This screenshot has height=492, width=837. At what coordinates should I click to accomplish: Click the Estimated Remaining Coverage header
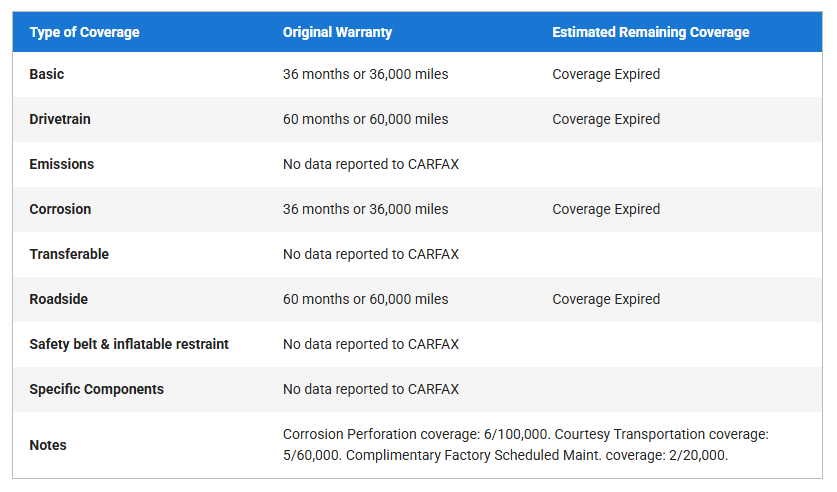(650, 32)
